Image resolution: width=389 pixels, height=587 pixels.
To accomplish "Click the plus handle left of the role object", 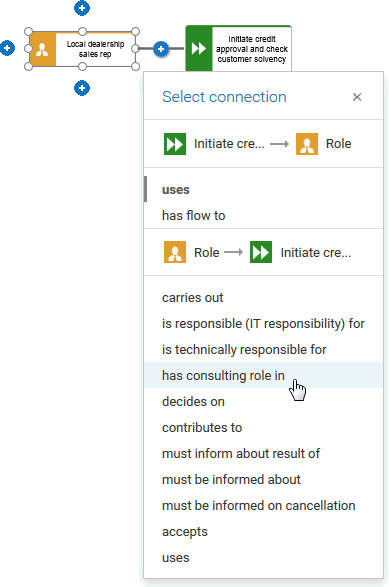I will click(7, 48).
